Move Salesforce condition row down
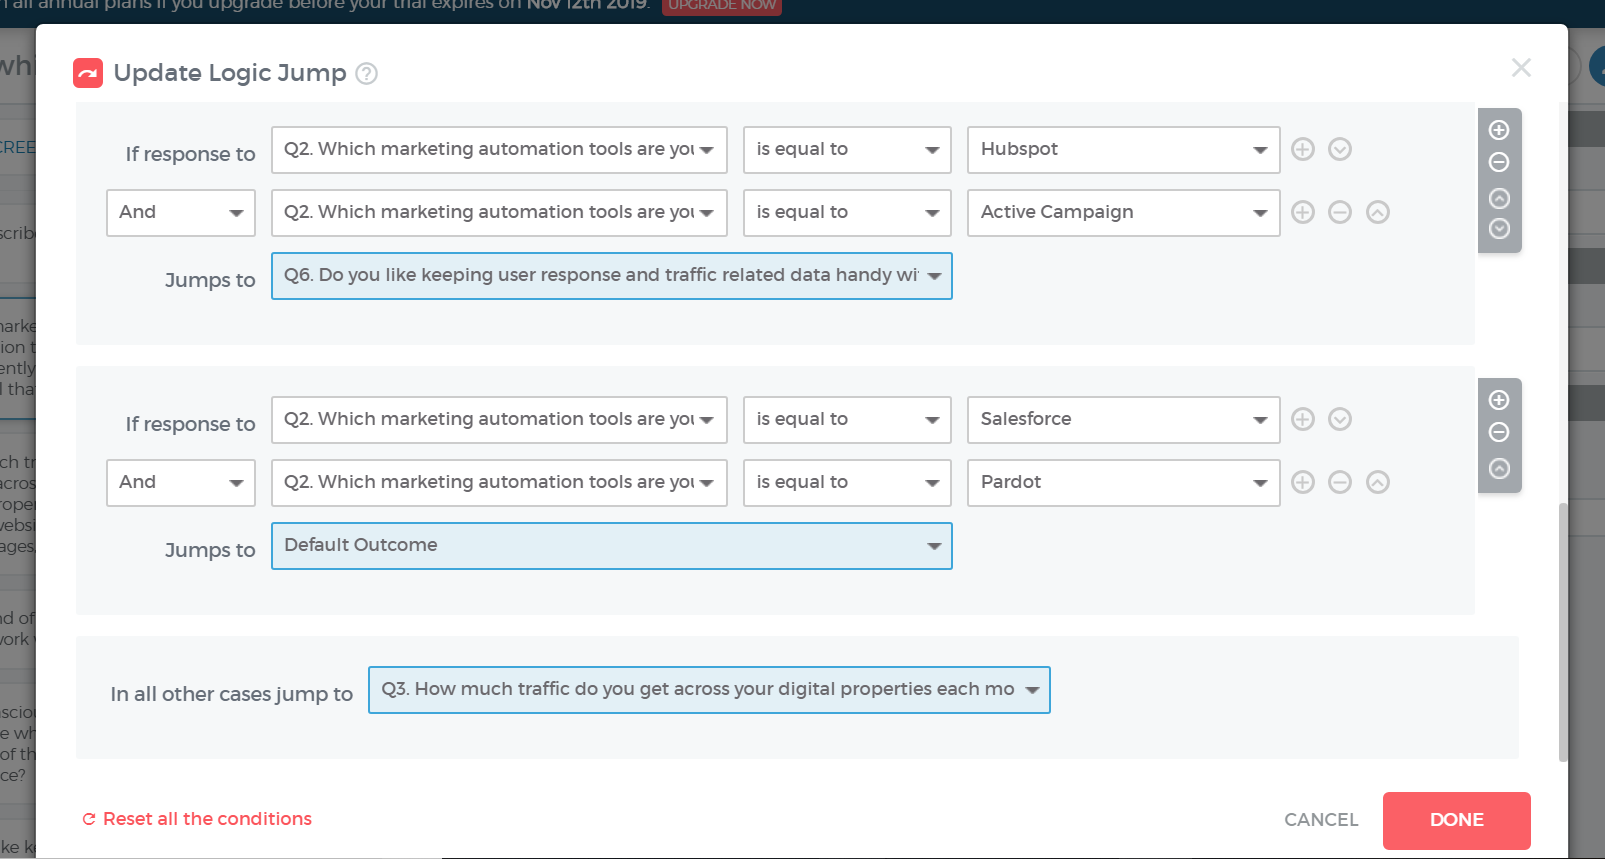1605x859 pixels. 1340,419
